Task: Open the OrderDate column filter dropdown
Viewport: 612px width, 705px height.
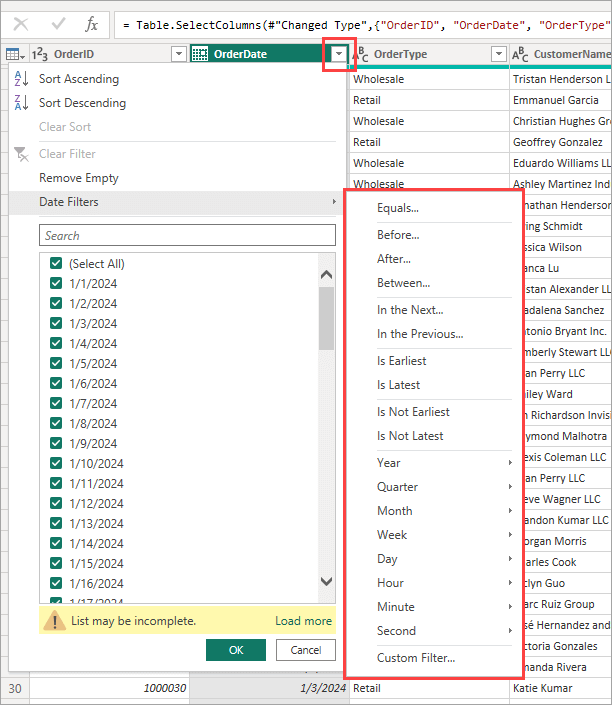Action: (339, 54)
